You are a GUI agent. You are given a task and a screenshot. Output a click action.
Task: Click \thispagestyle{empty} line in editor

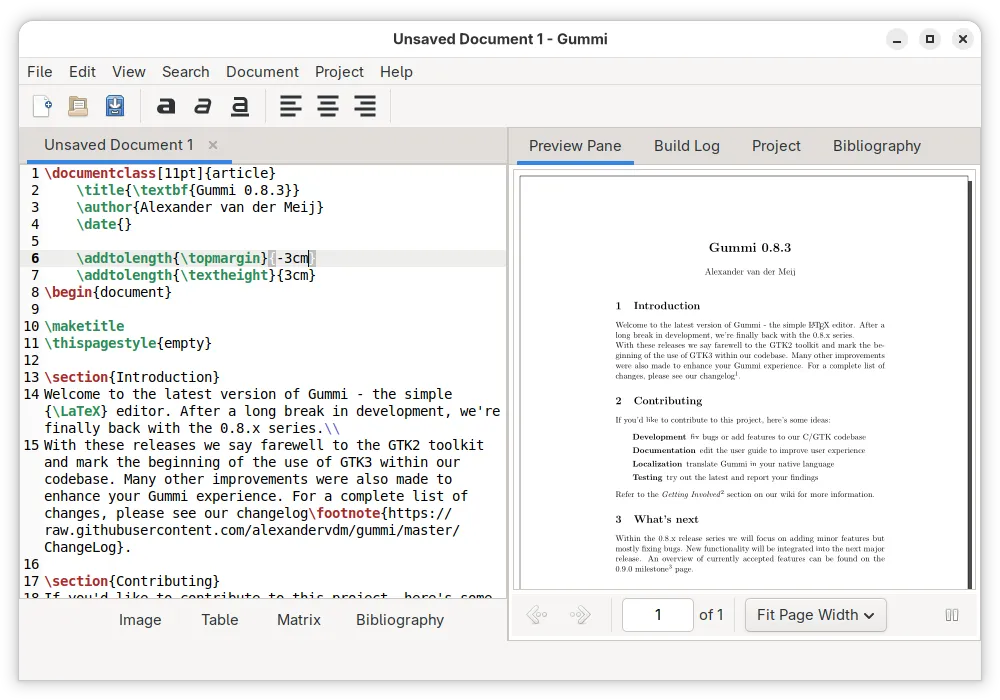tap(128, 343)
